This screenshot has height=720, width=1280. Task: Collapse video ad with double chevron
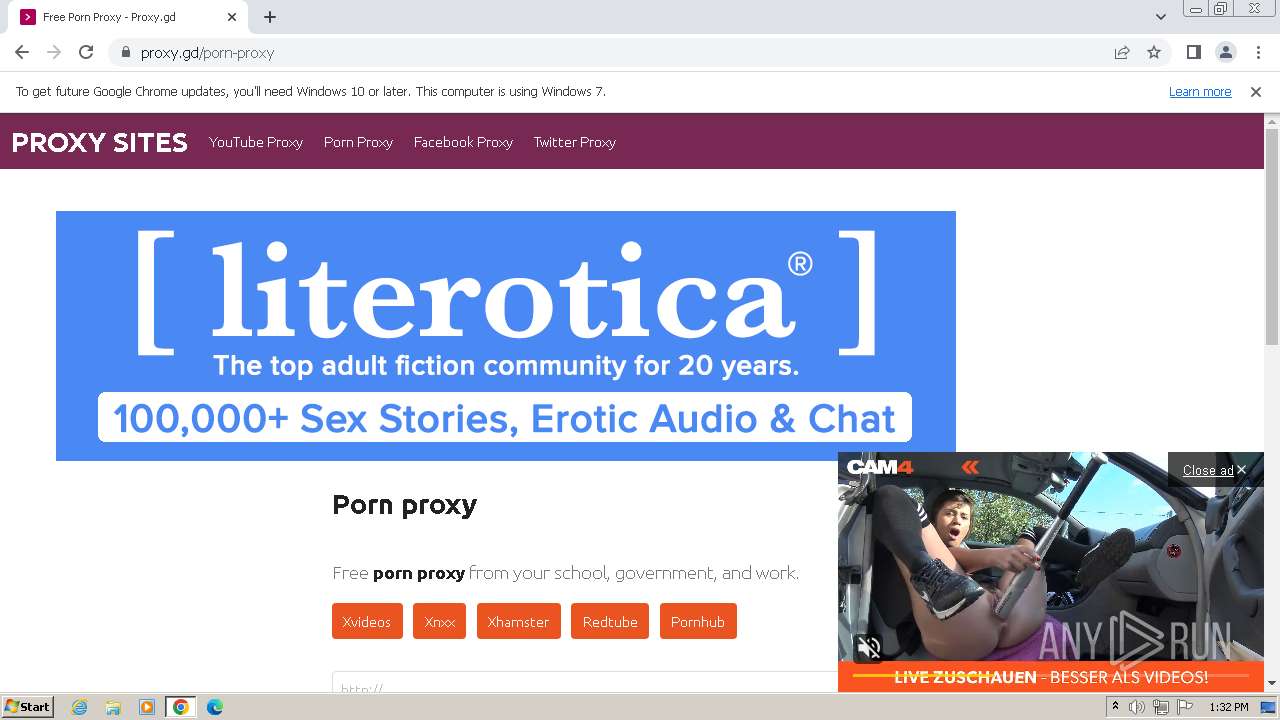(x=970, y=467)
